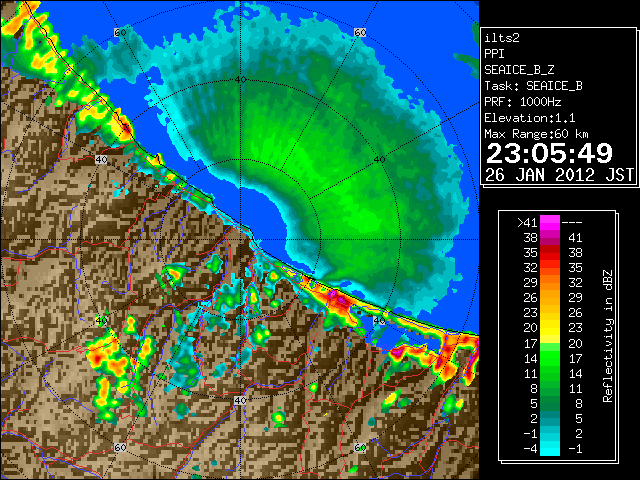Image resolution: width=640 pixels, height=480 pixels.
Task: Click the "PRF: 1000Hz" entry
Action: tap(523, 102)
